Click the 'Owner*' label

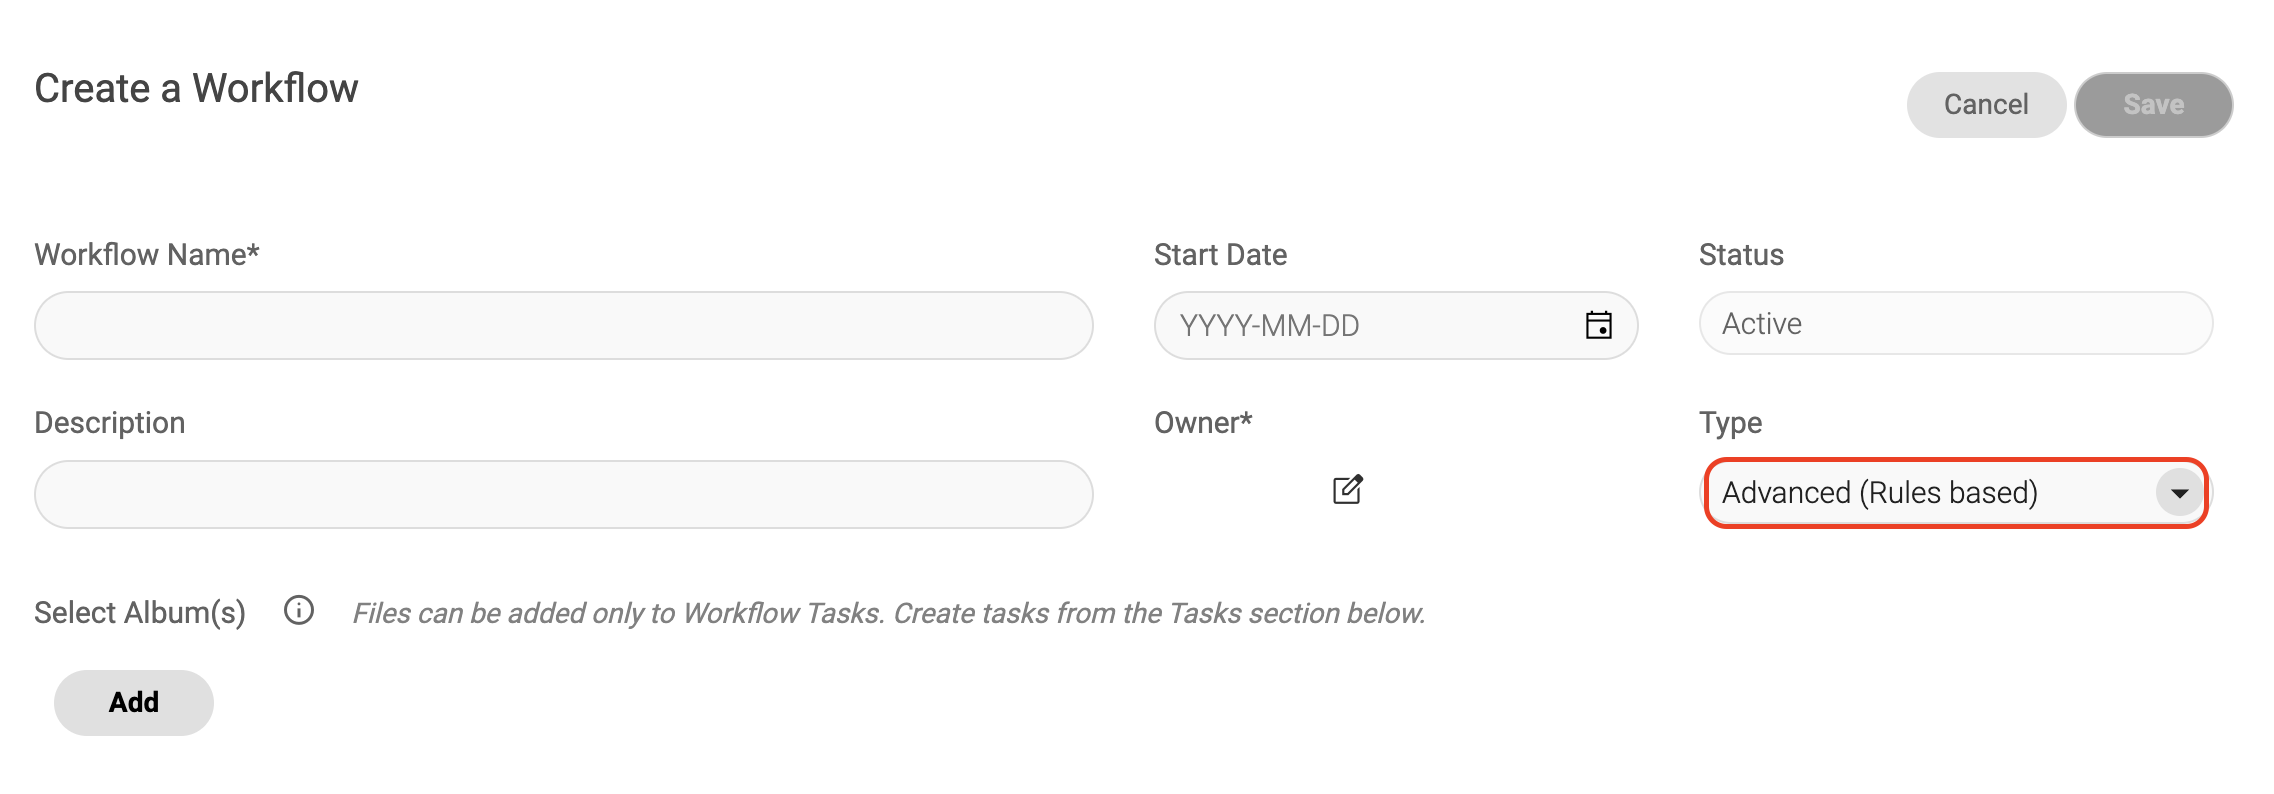point(1203,423)
